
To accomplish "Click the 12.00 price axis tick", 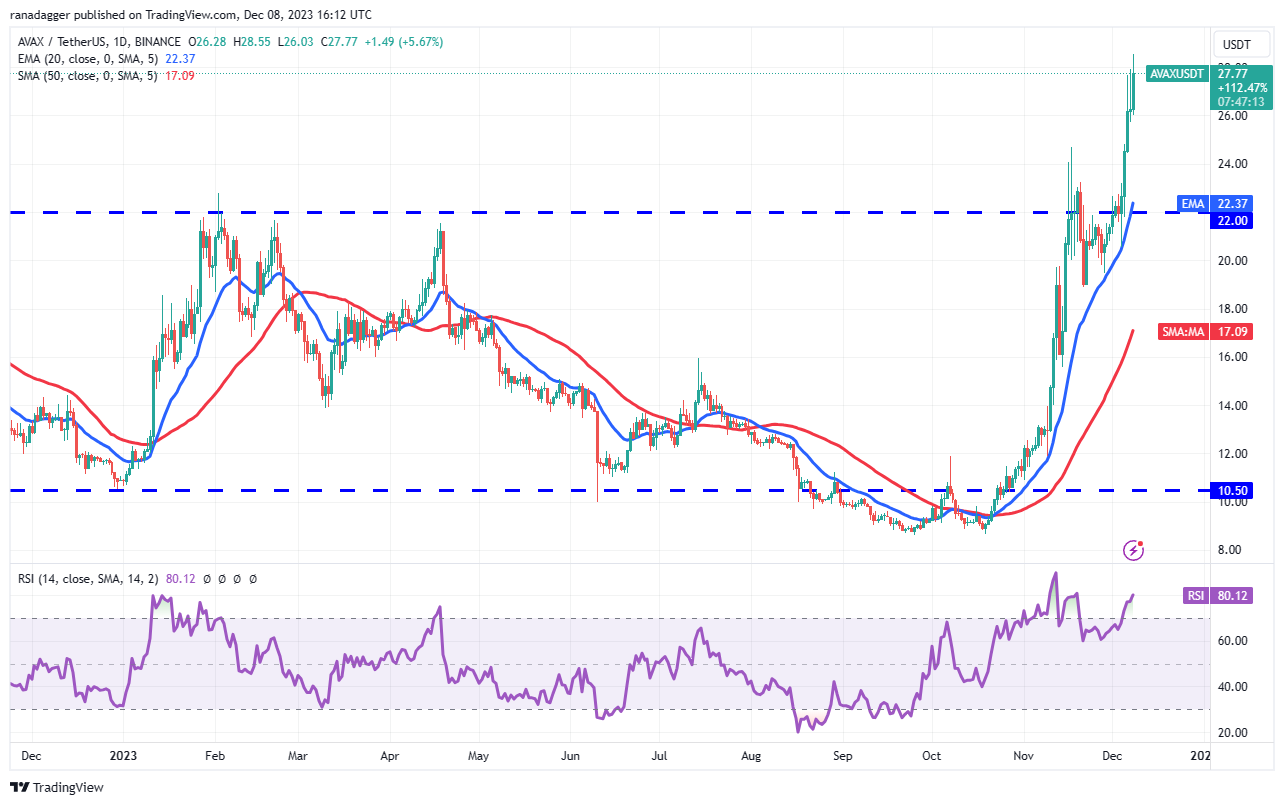I will coord(1231,454).
